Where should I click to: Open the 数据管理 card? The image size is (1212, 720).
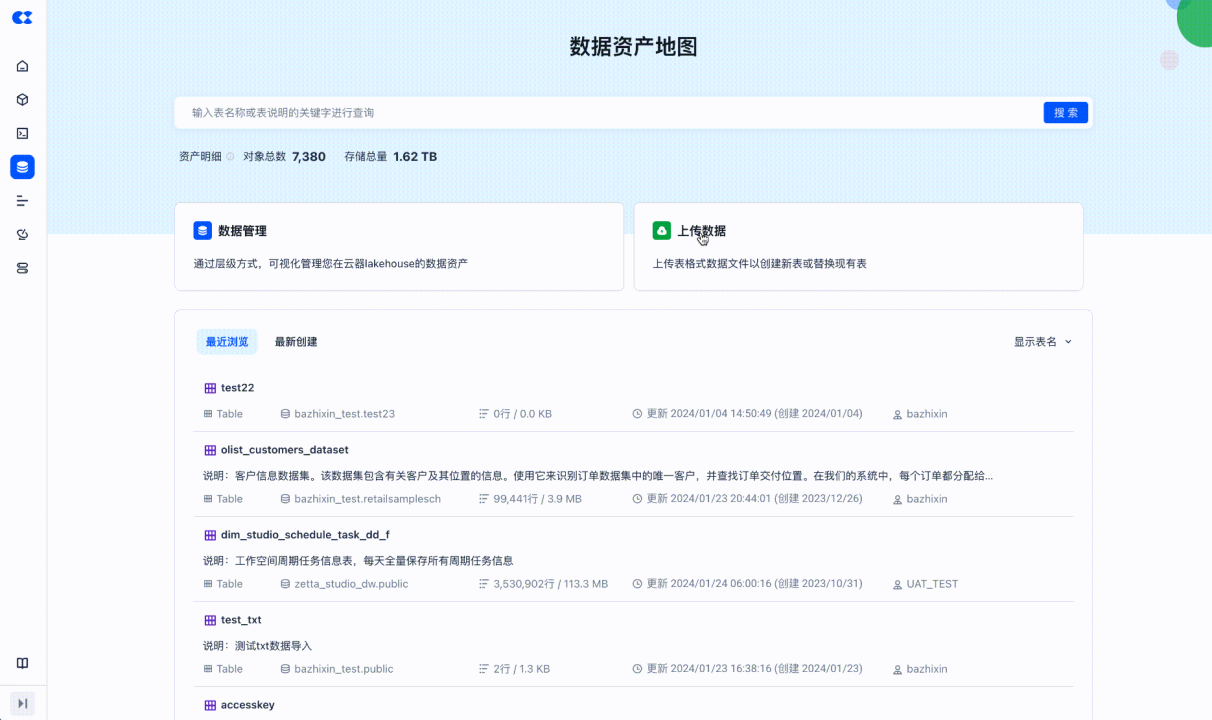(x=398, y=246)
